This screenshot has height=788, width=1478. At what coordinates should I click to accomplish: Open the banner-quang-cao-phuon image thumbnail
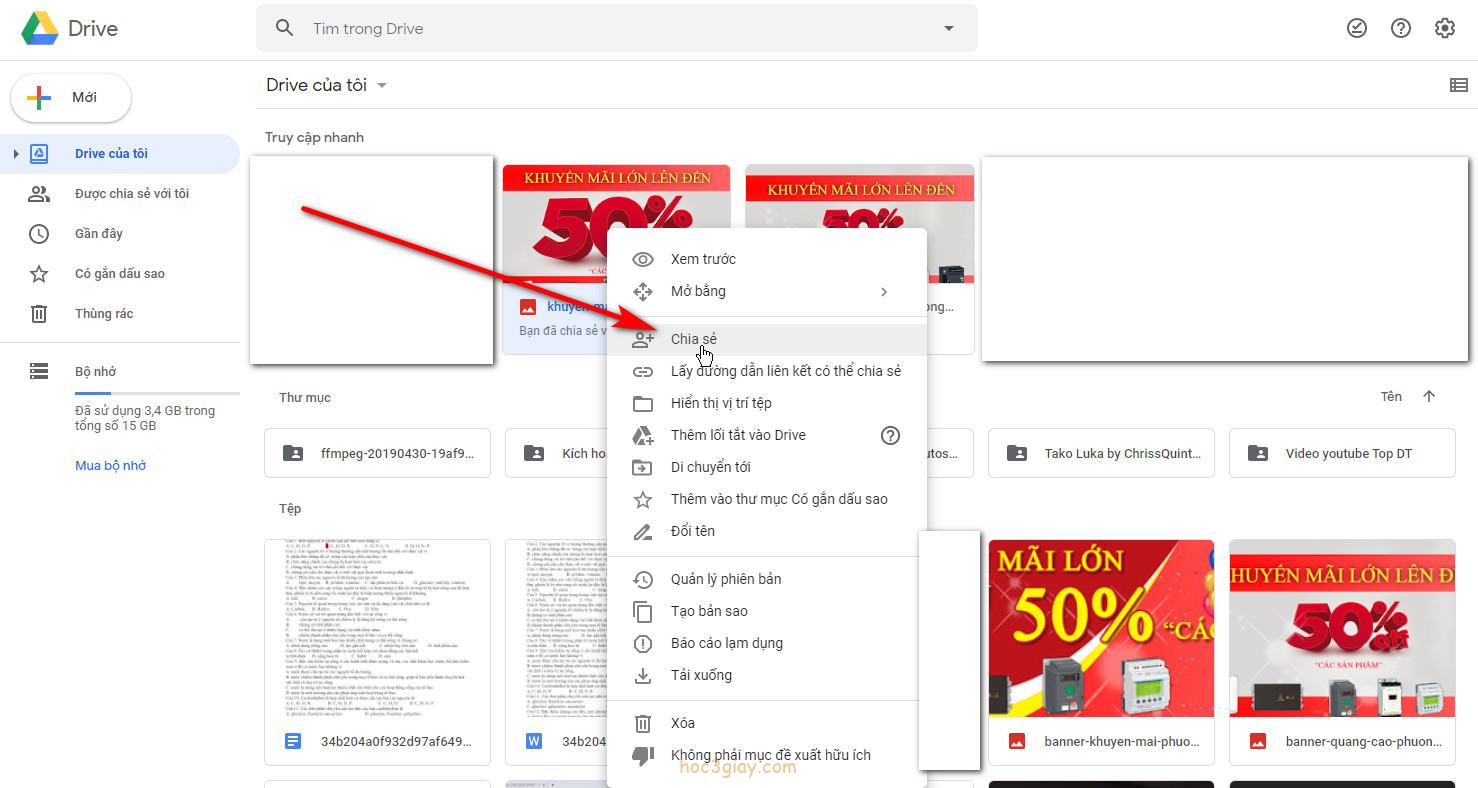1342,628
